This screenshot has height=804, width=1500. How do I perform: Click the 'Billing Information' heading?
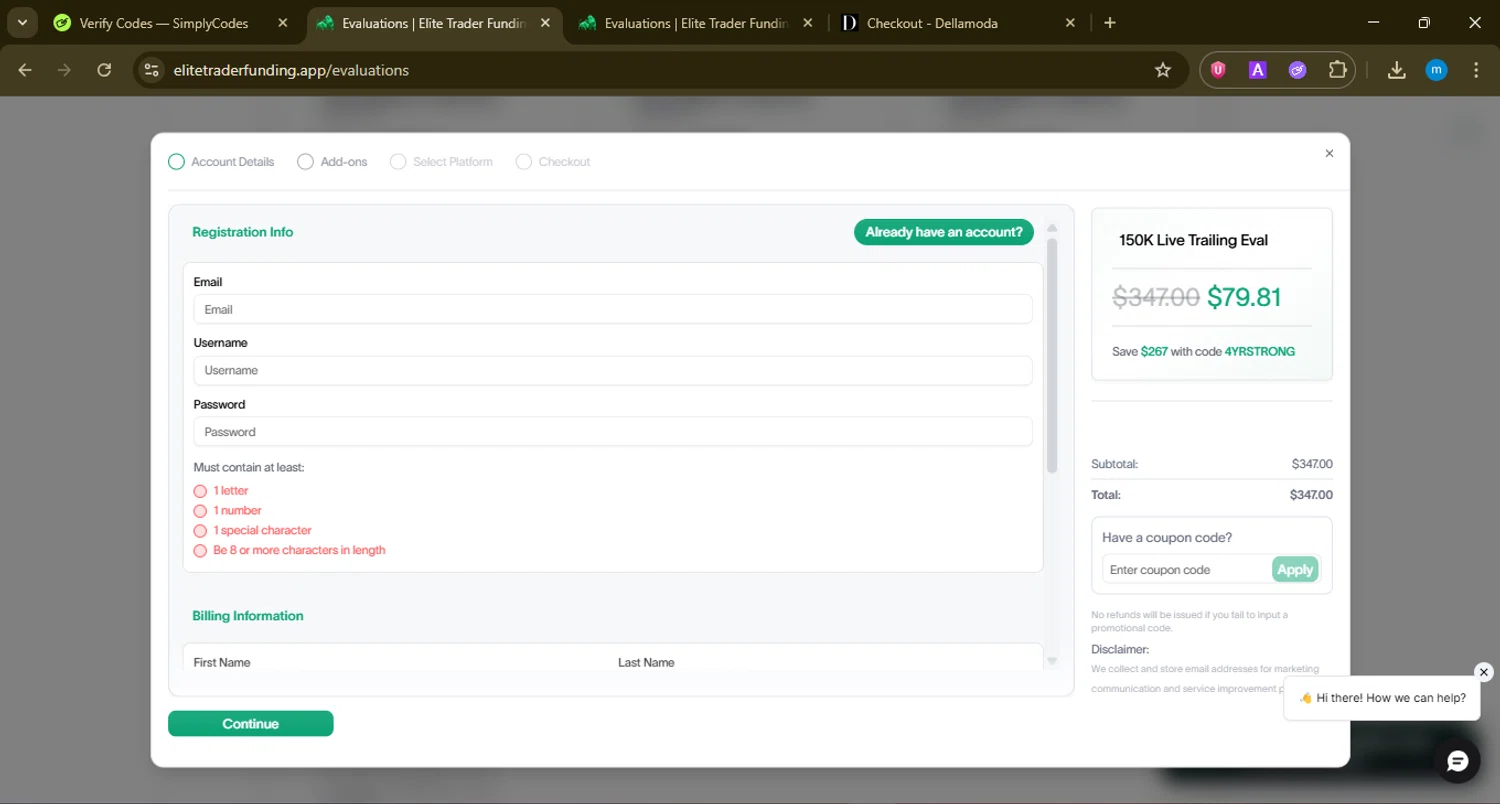(x=248, y=616)
